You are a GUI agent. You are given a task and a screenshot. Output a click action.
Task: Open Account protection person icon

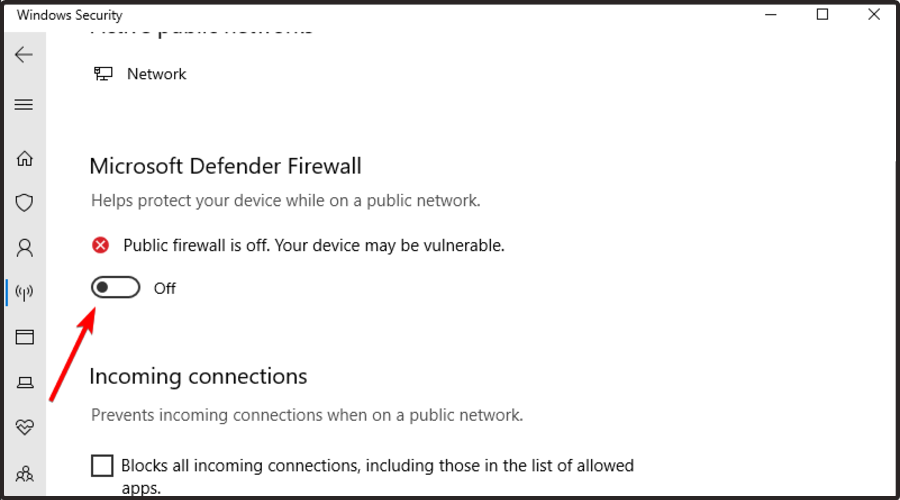[25, 247]
